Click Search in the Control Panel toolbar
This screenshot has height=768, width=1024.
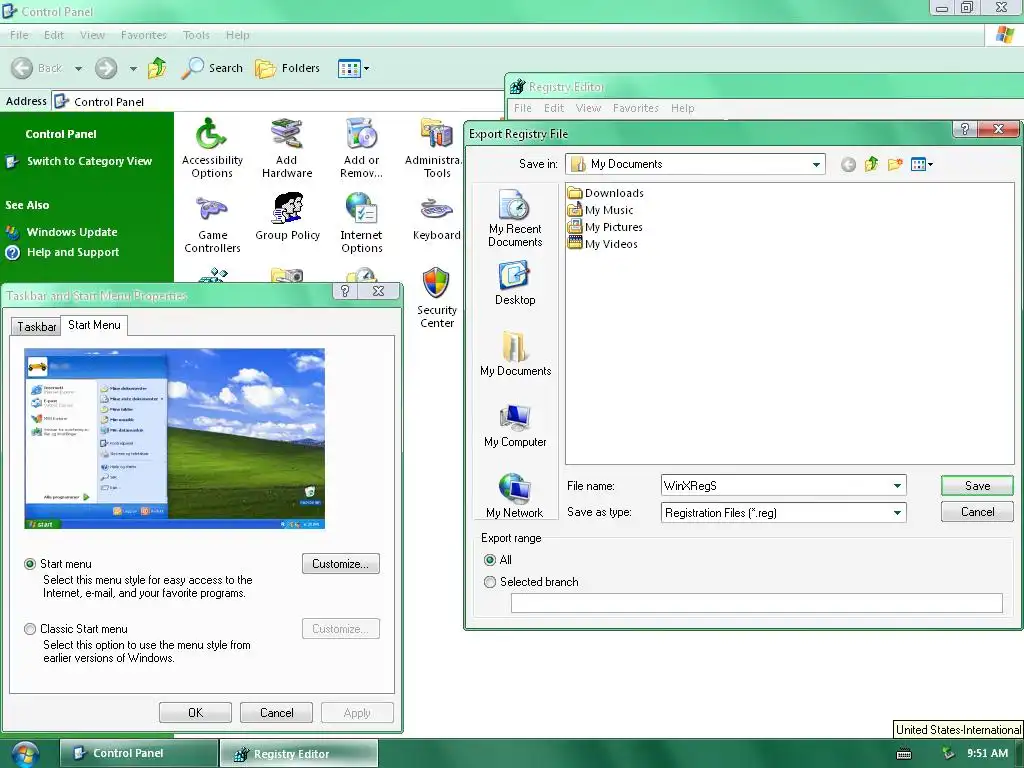pyautogui.click(x=212, y=68)
